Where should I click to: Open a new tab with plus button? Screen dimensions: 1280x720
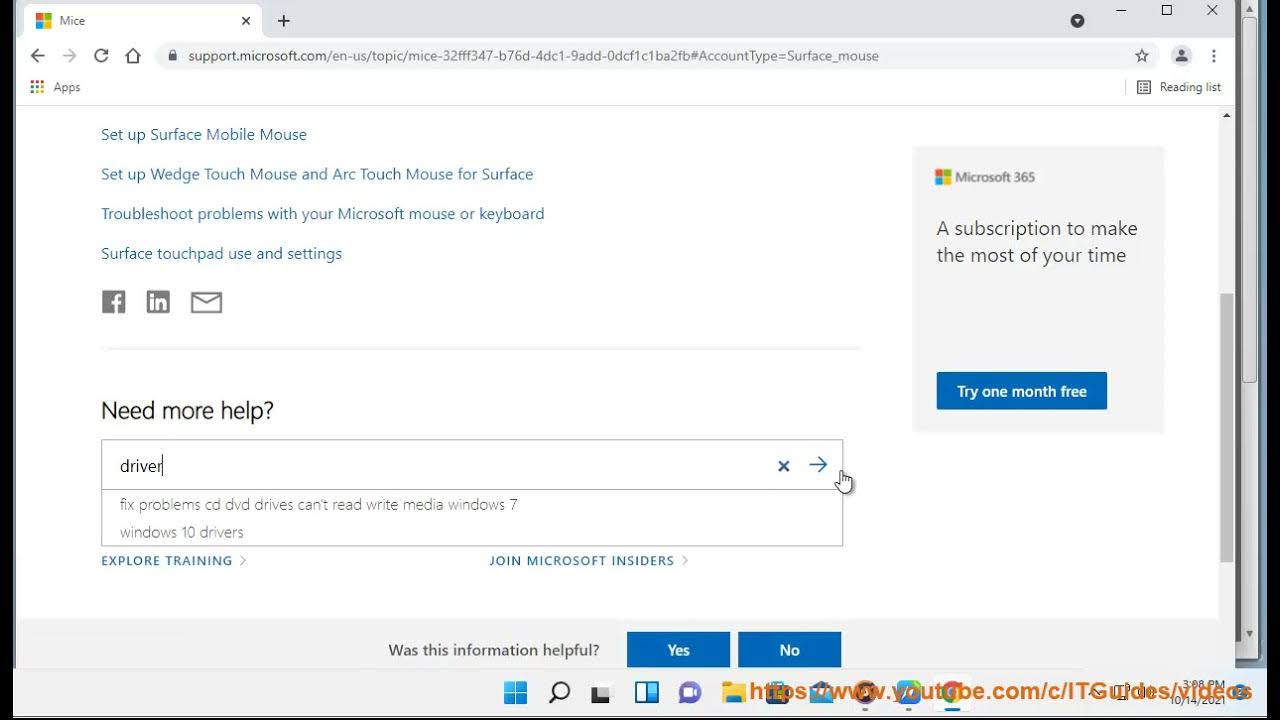284,21
